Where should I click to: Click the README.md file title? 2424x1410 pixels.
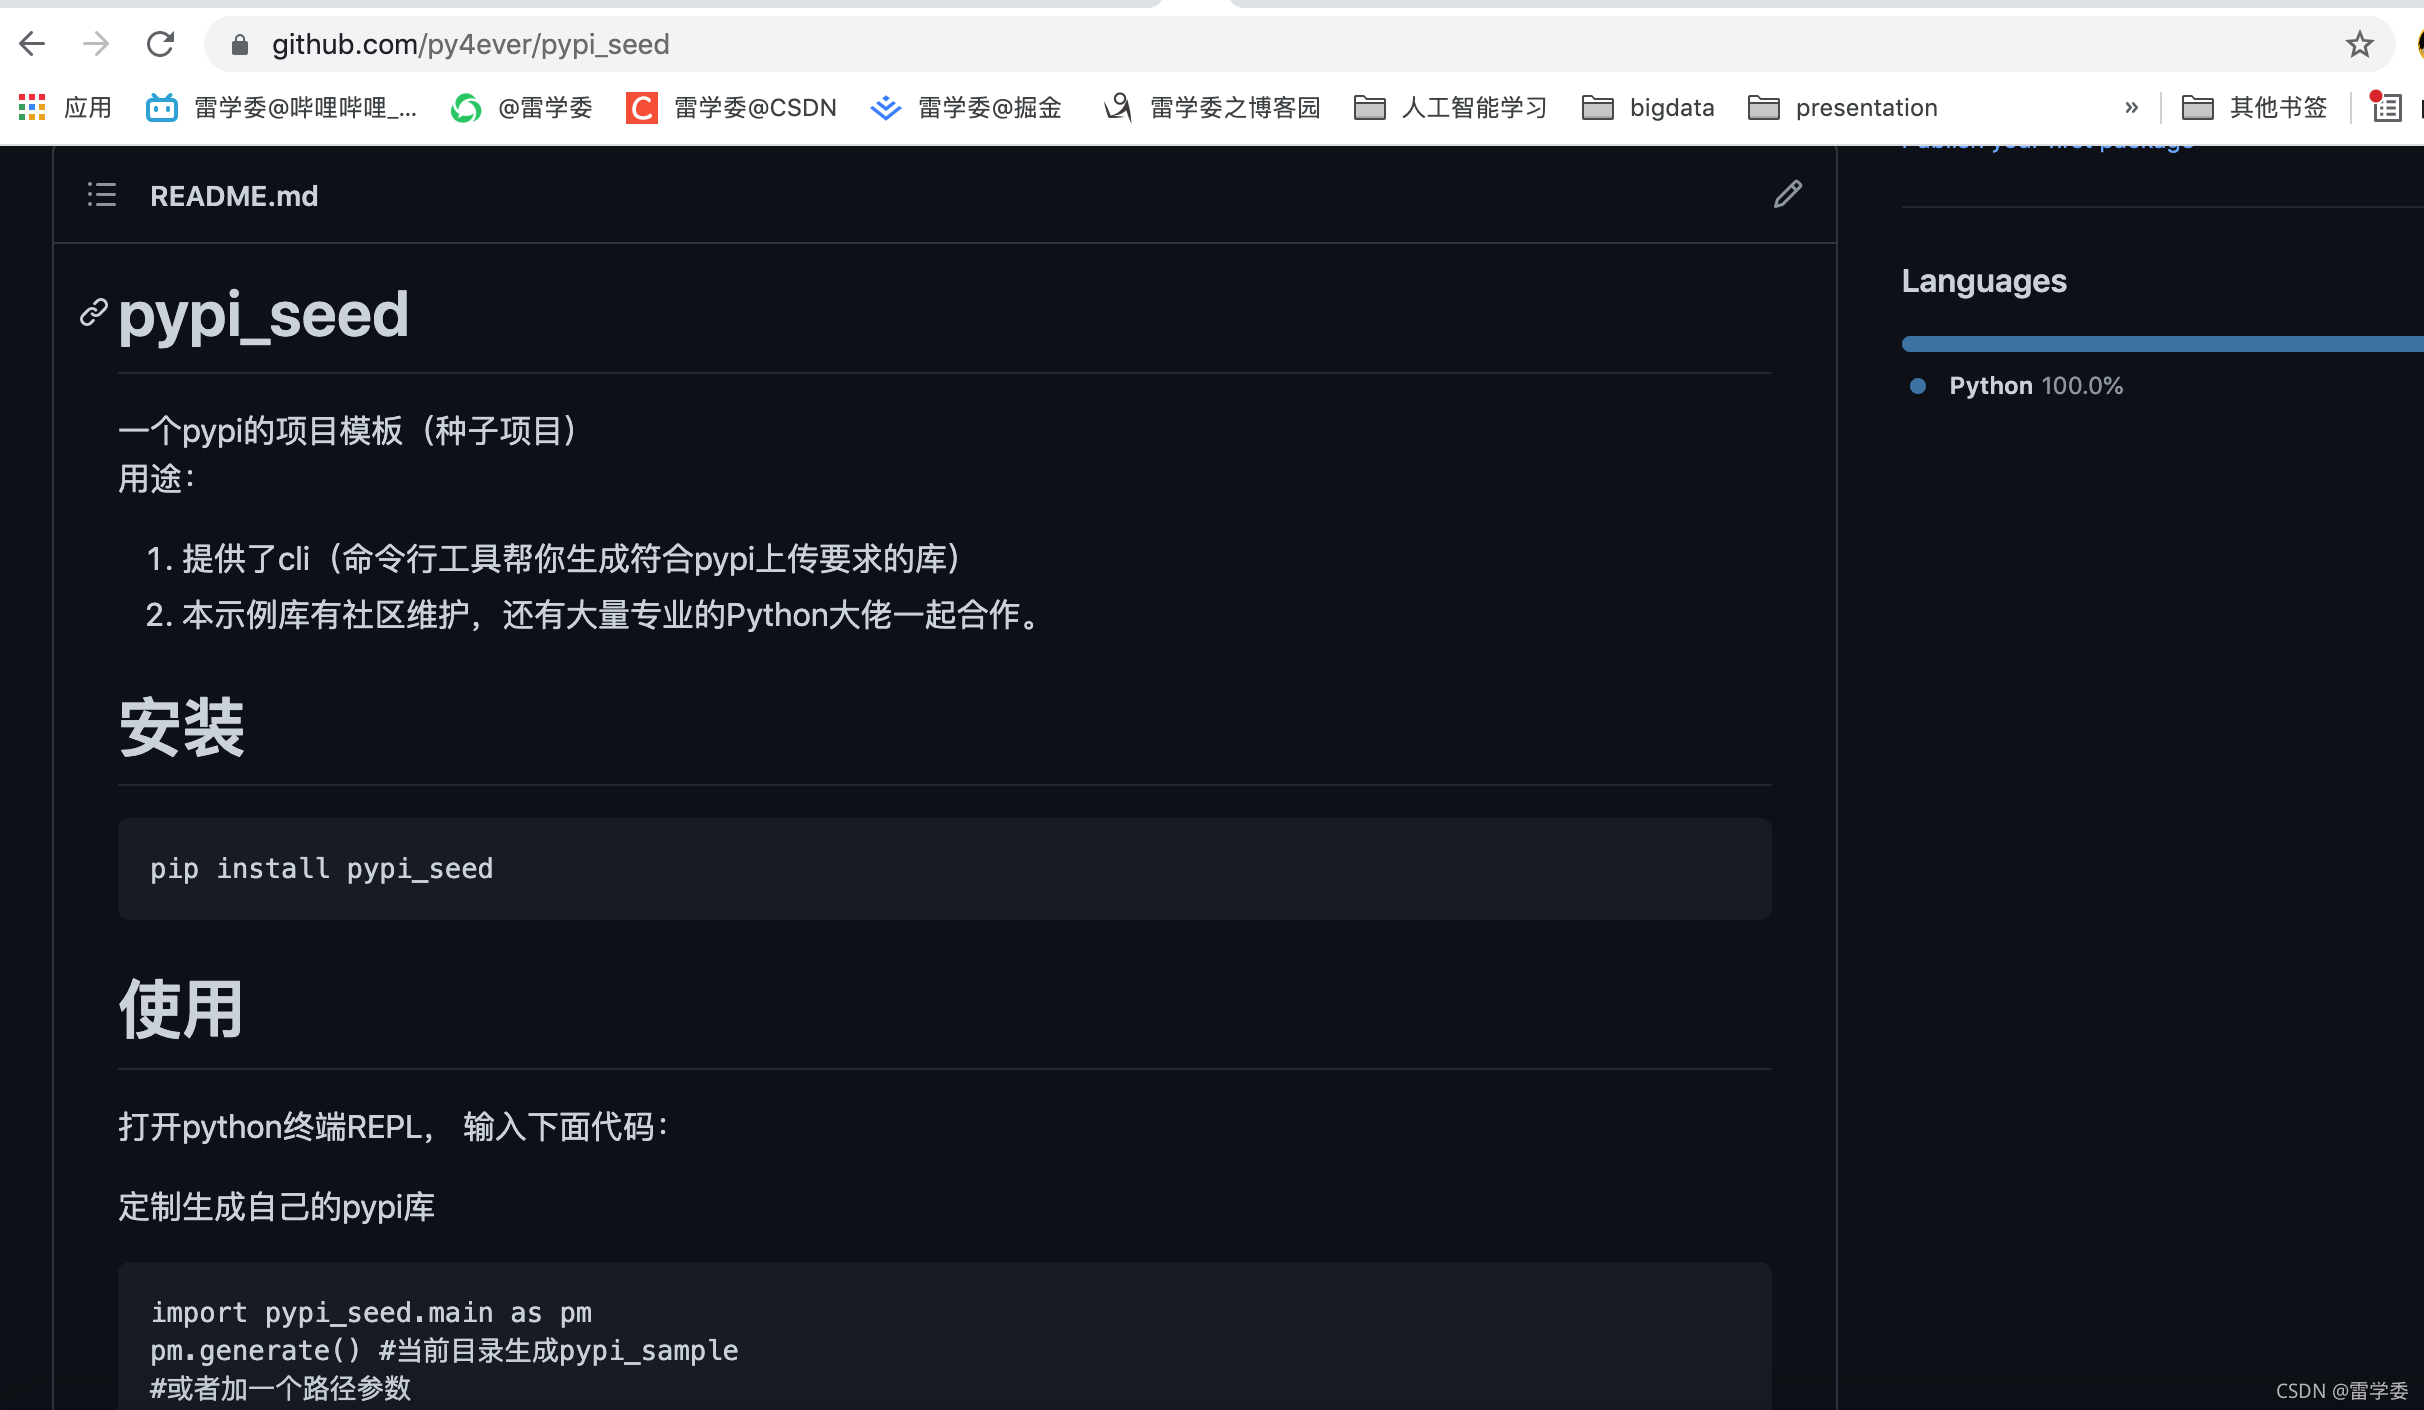234,196
